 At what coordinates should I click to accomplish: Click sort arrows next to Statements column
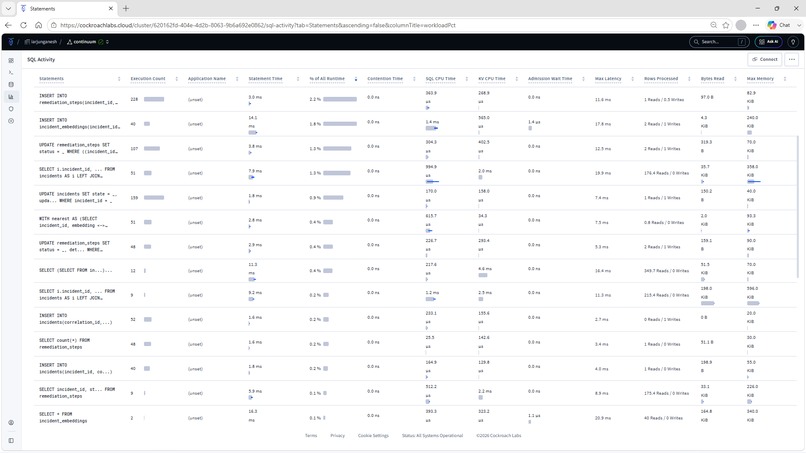119,79
